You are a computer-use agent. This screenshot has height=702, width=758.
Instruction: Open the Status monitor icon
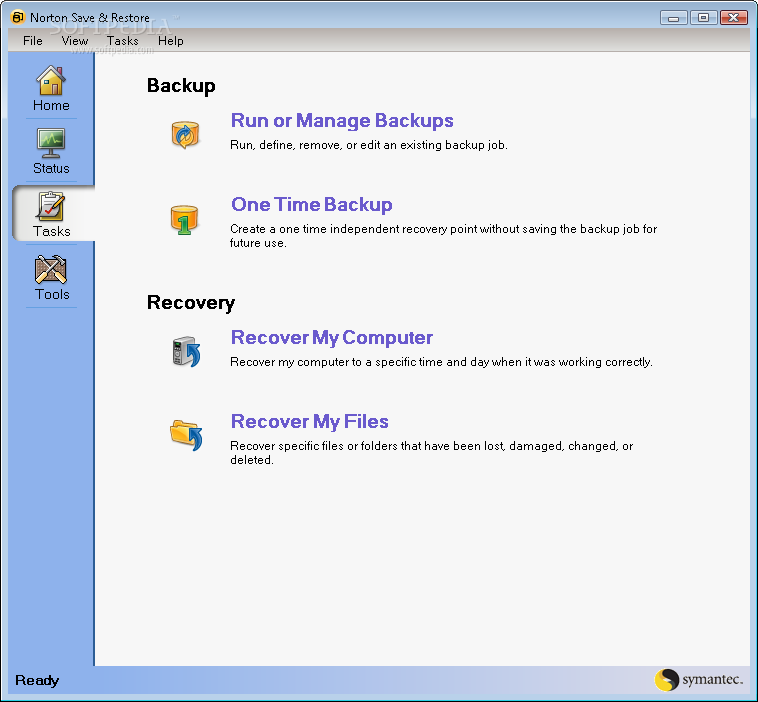tap(51, 143)
